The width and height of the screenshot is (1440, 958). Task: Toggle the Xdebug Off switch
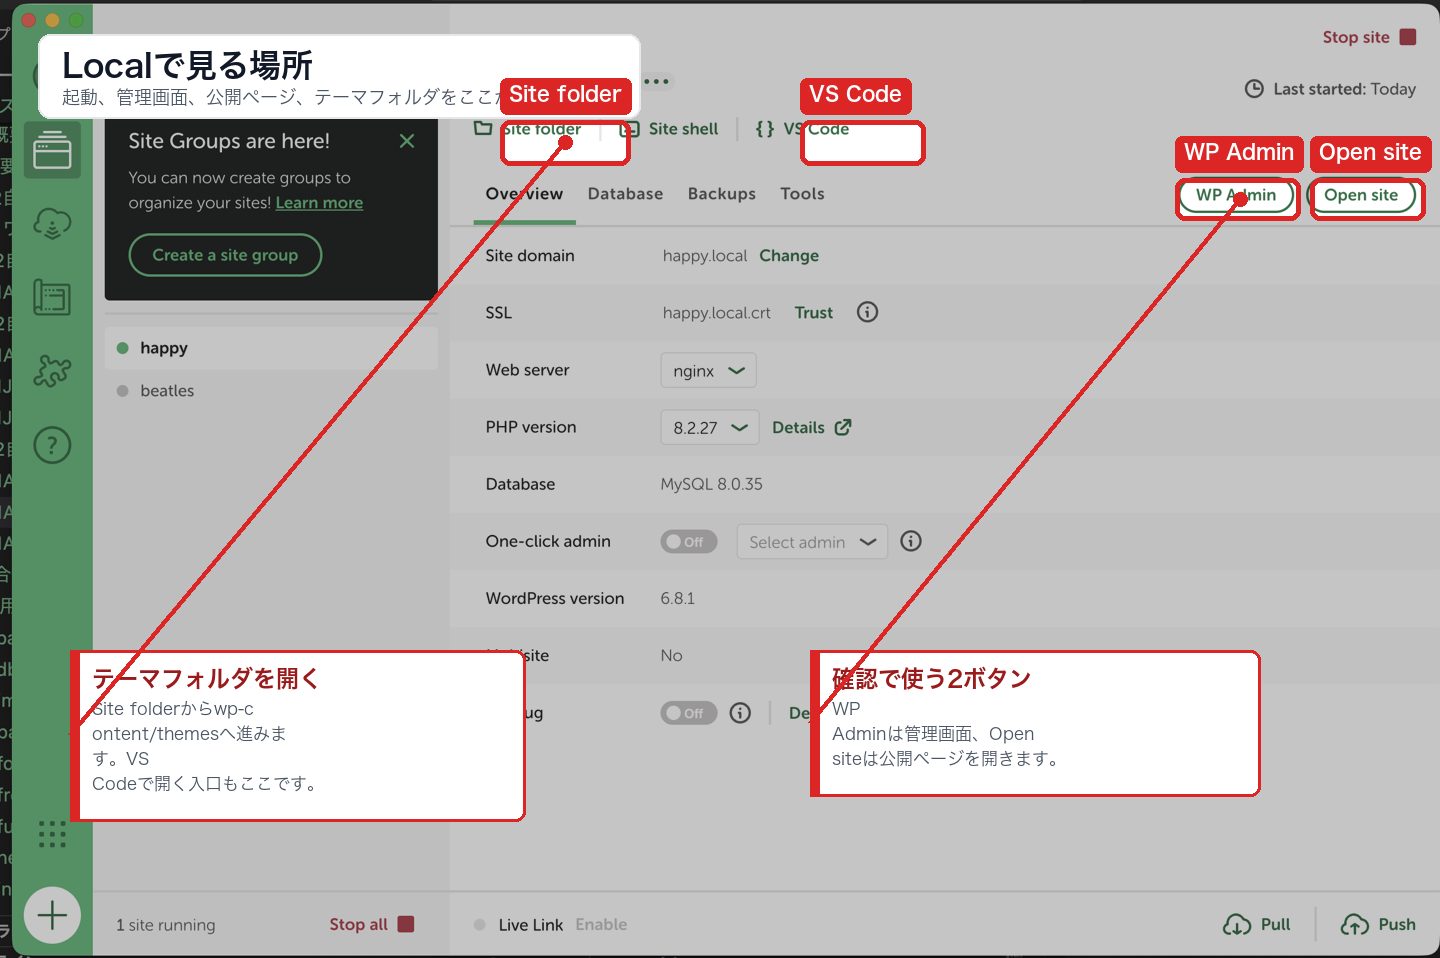click(689, 713)
